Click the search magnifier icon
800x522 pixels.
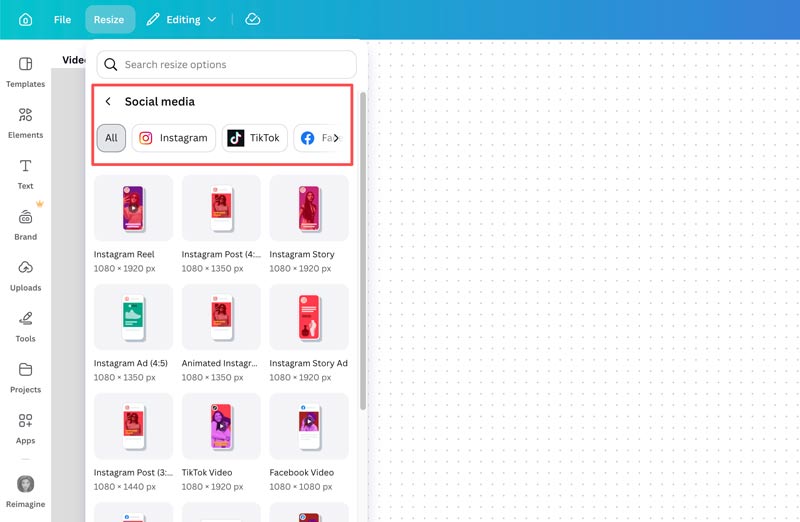pyautogui.click(x=110, y=64)
